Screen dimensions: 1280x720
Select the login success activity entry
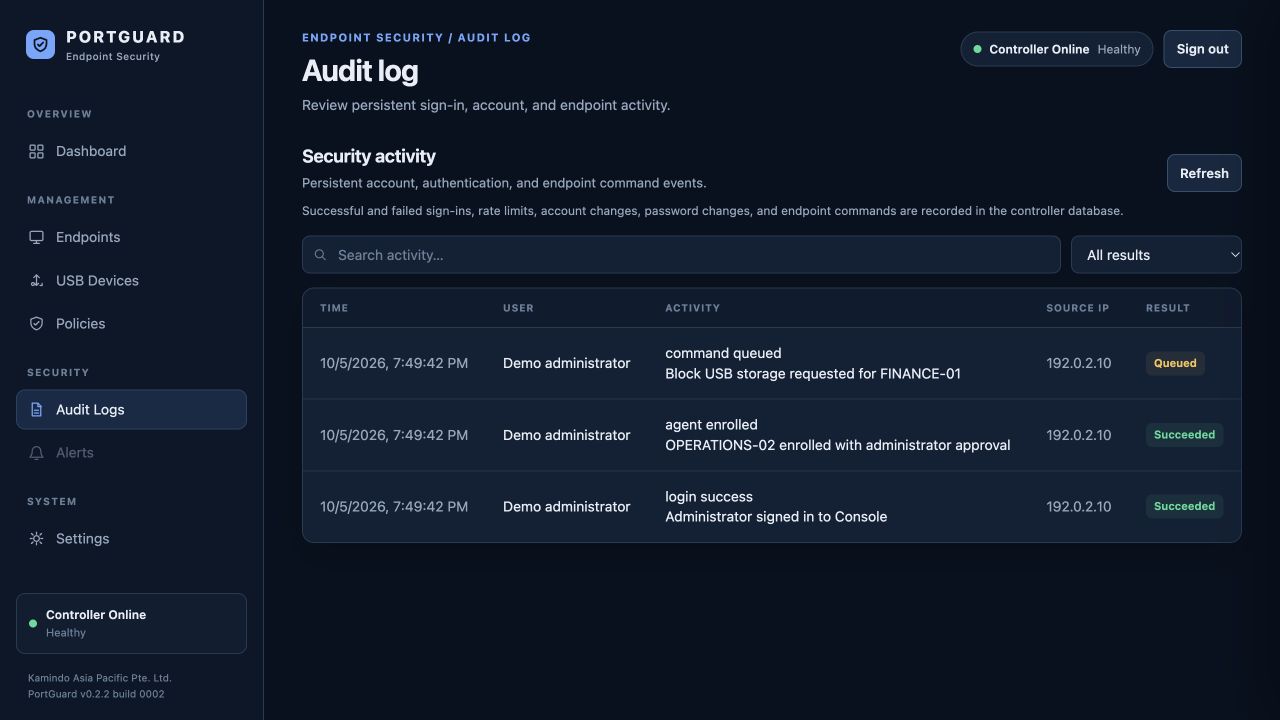[771, 507]
